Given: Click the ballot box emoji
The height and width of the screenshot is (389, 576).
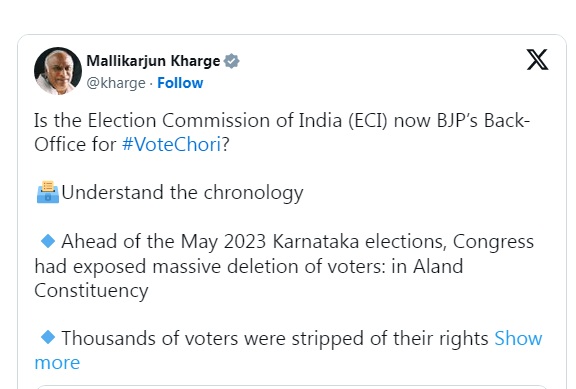Looking at the screenshot, I should (47, 192).
